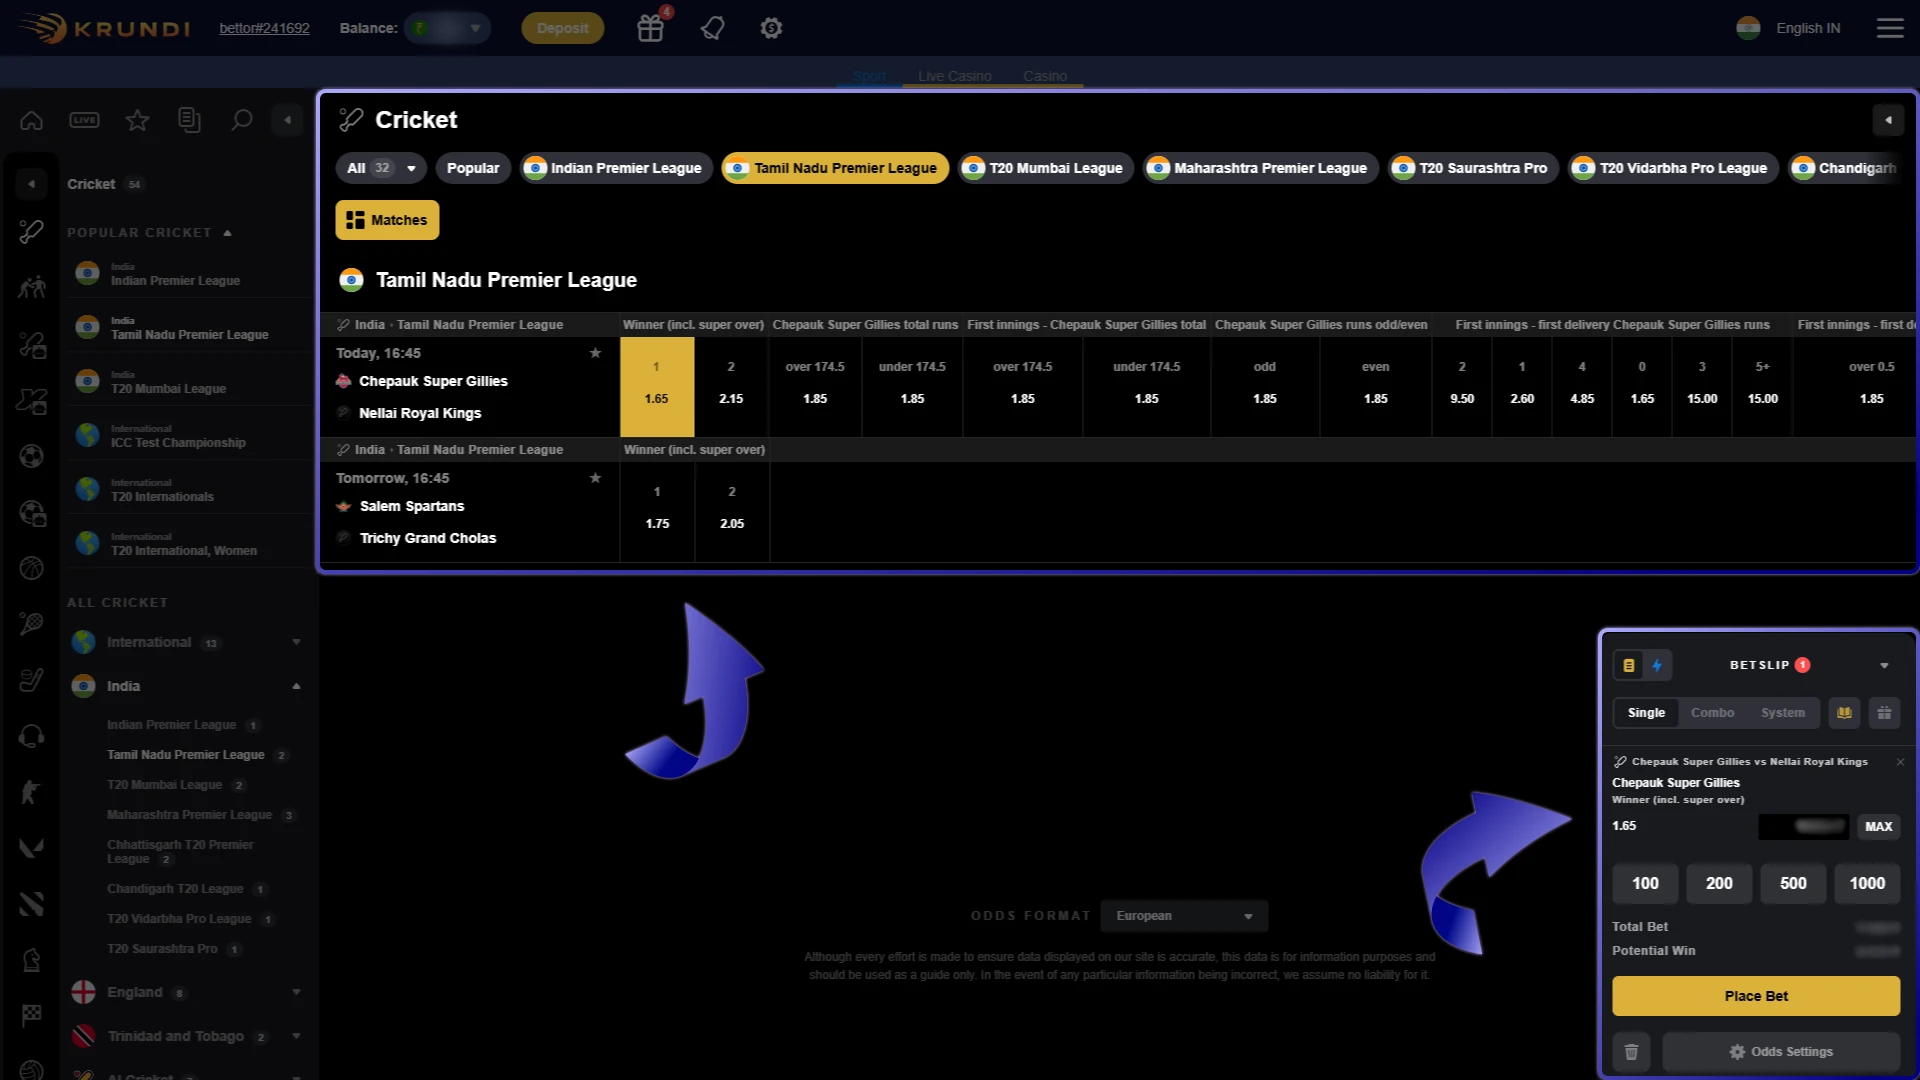Click the Tennis sport icon
1920x1080 pixels.
(x=31, y=624)
